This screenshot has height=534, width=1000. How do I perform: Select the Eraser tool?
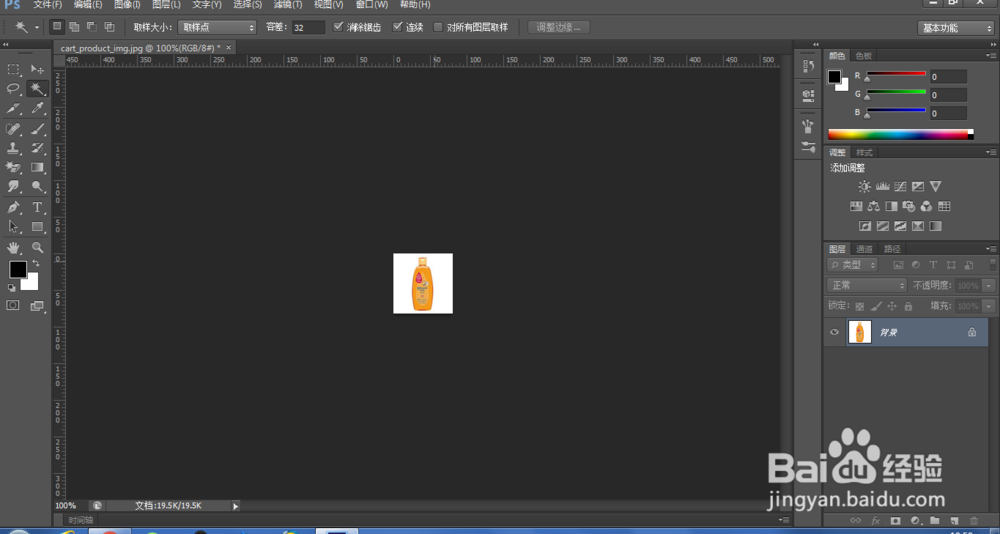coord(13,167)
